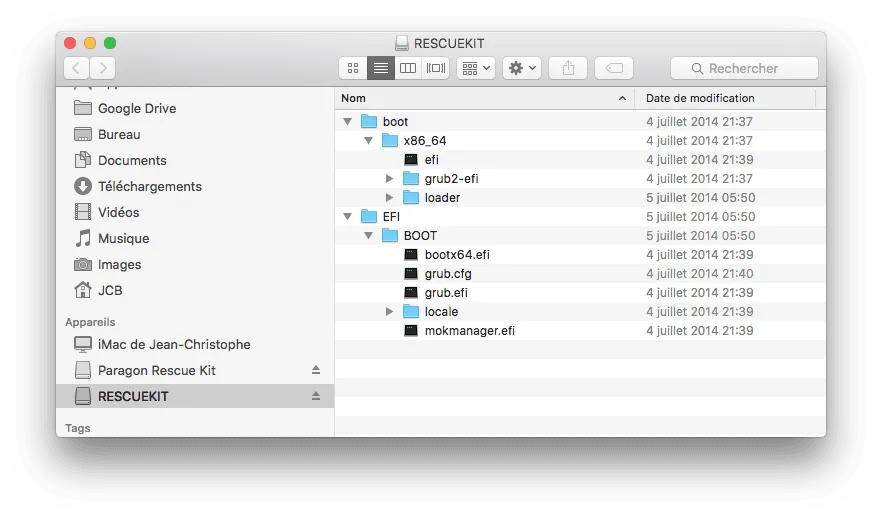
Task: Eject the Paragon Rescue Kit volume
Action: [x=316, y=370]
